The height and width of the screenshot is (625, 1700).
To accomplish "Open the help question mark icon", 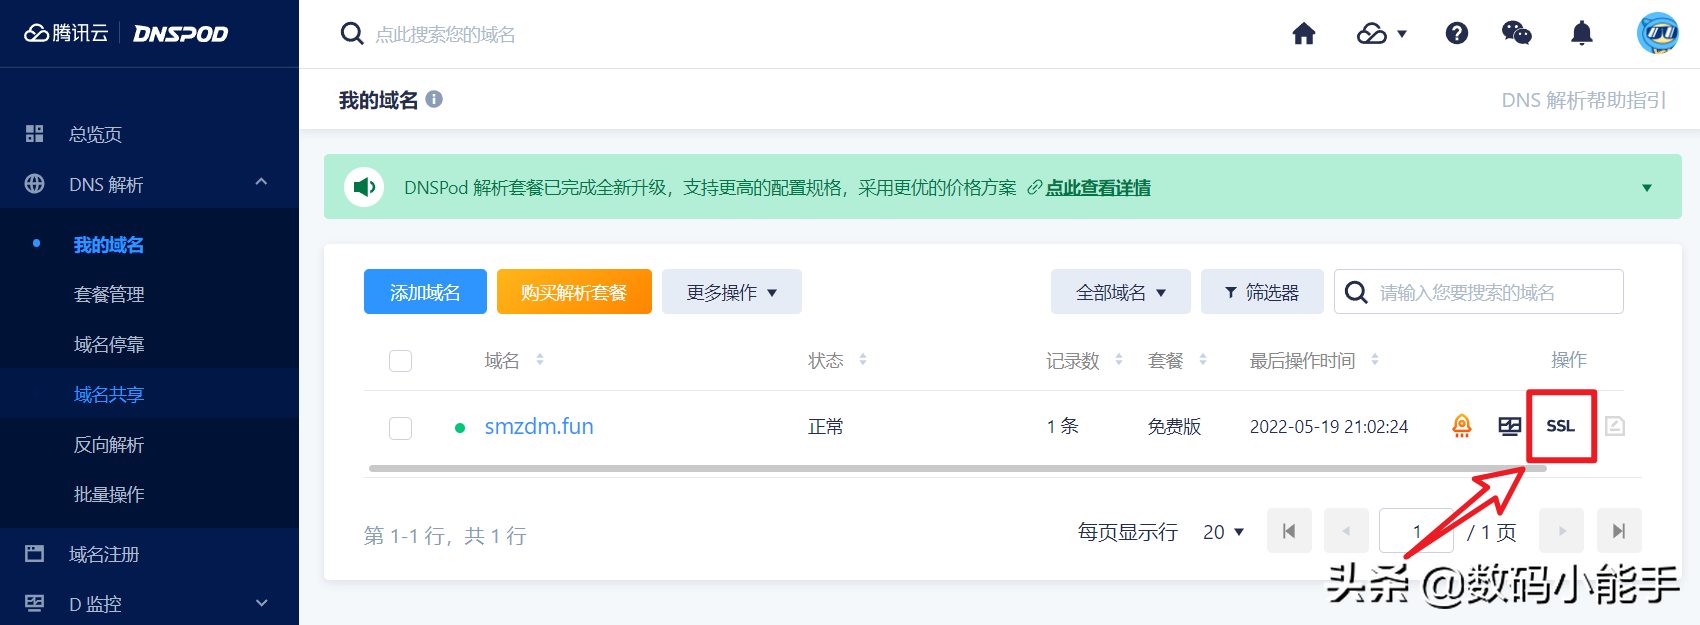I will (x=1457, y=34).
